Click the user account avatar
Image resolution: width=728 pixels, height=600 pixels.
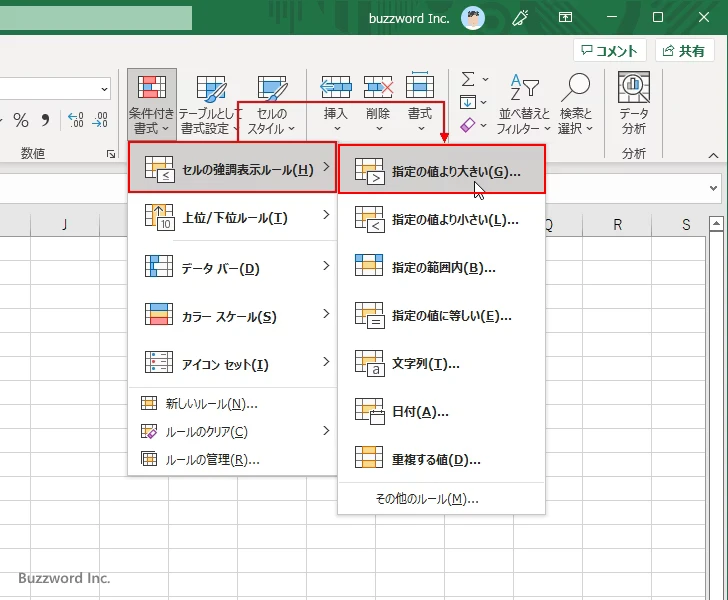472,17
